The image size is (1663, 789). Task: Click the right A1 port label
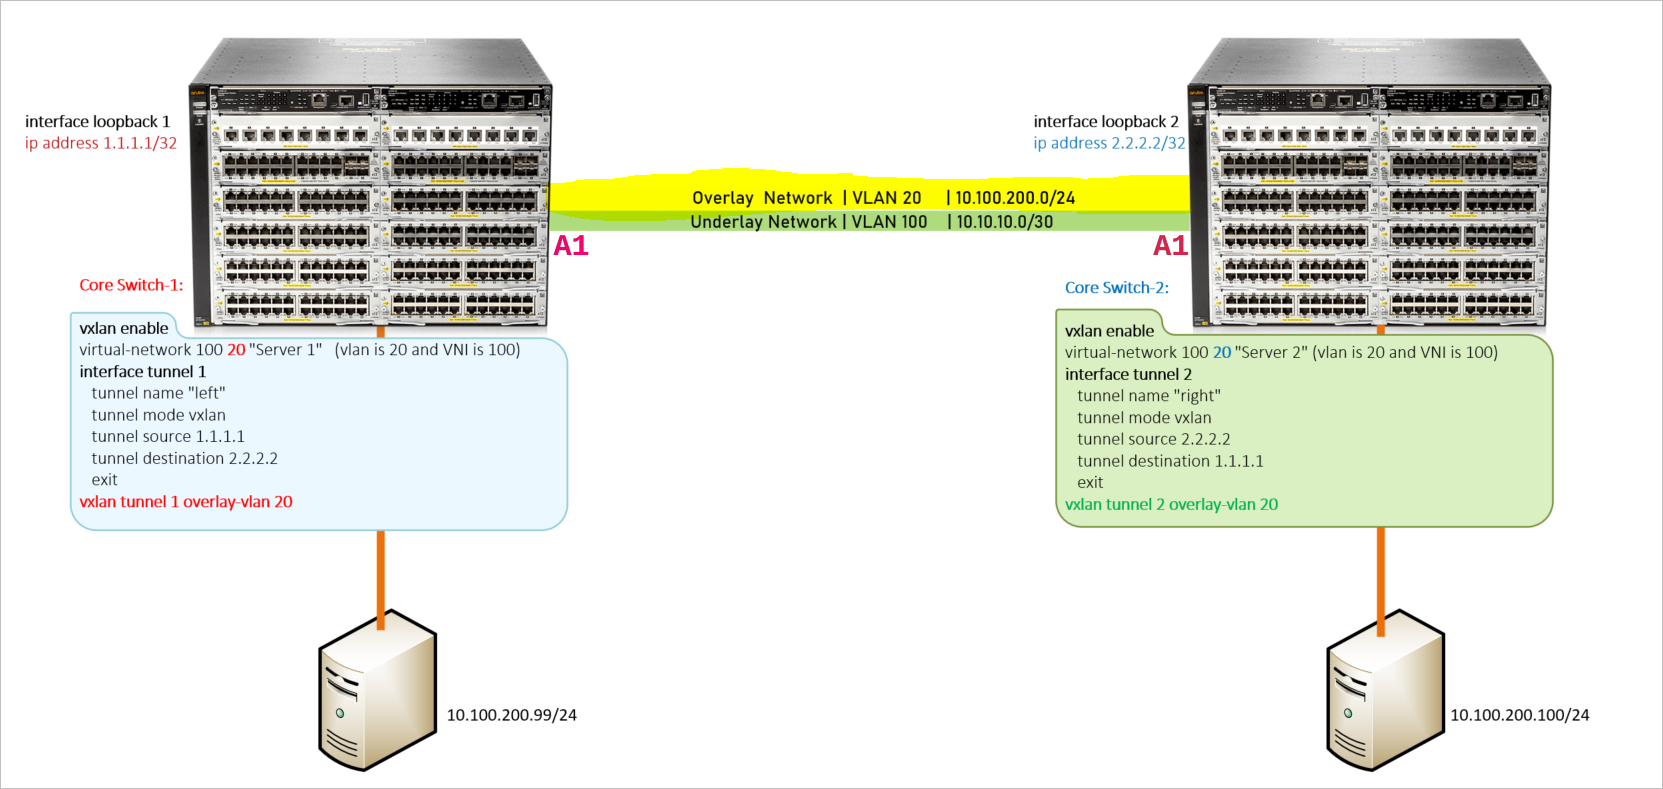[x=1170, y=246]
